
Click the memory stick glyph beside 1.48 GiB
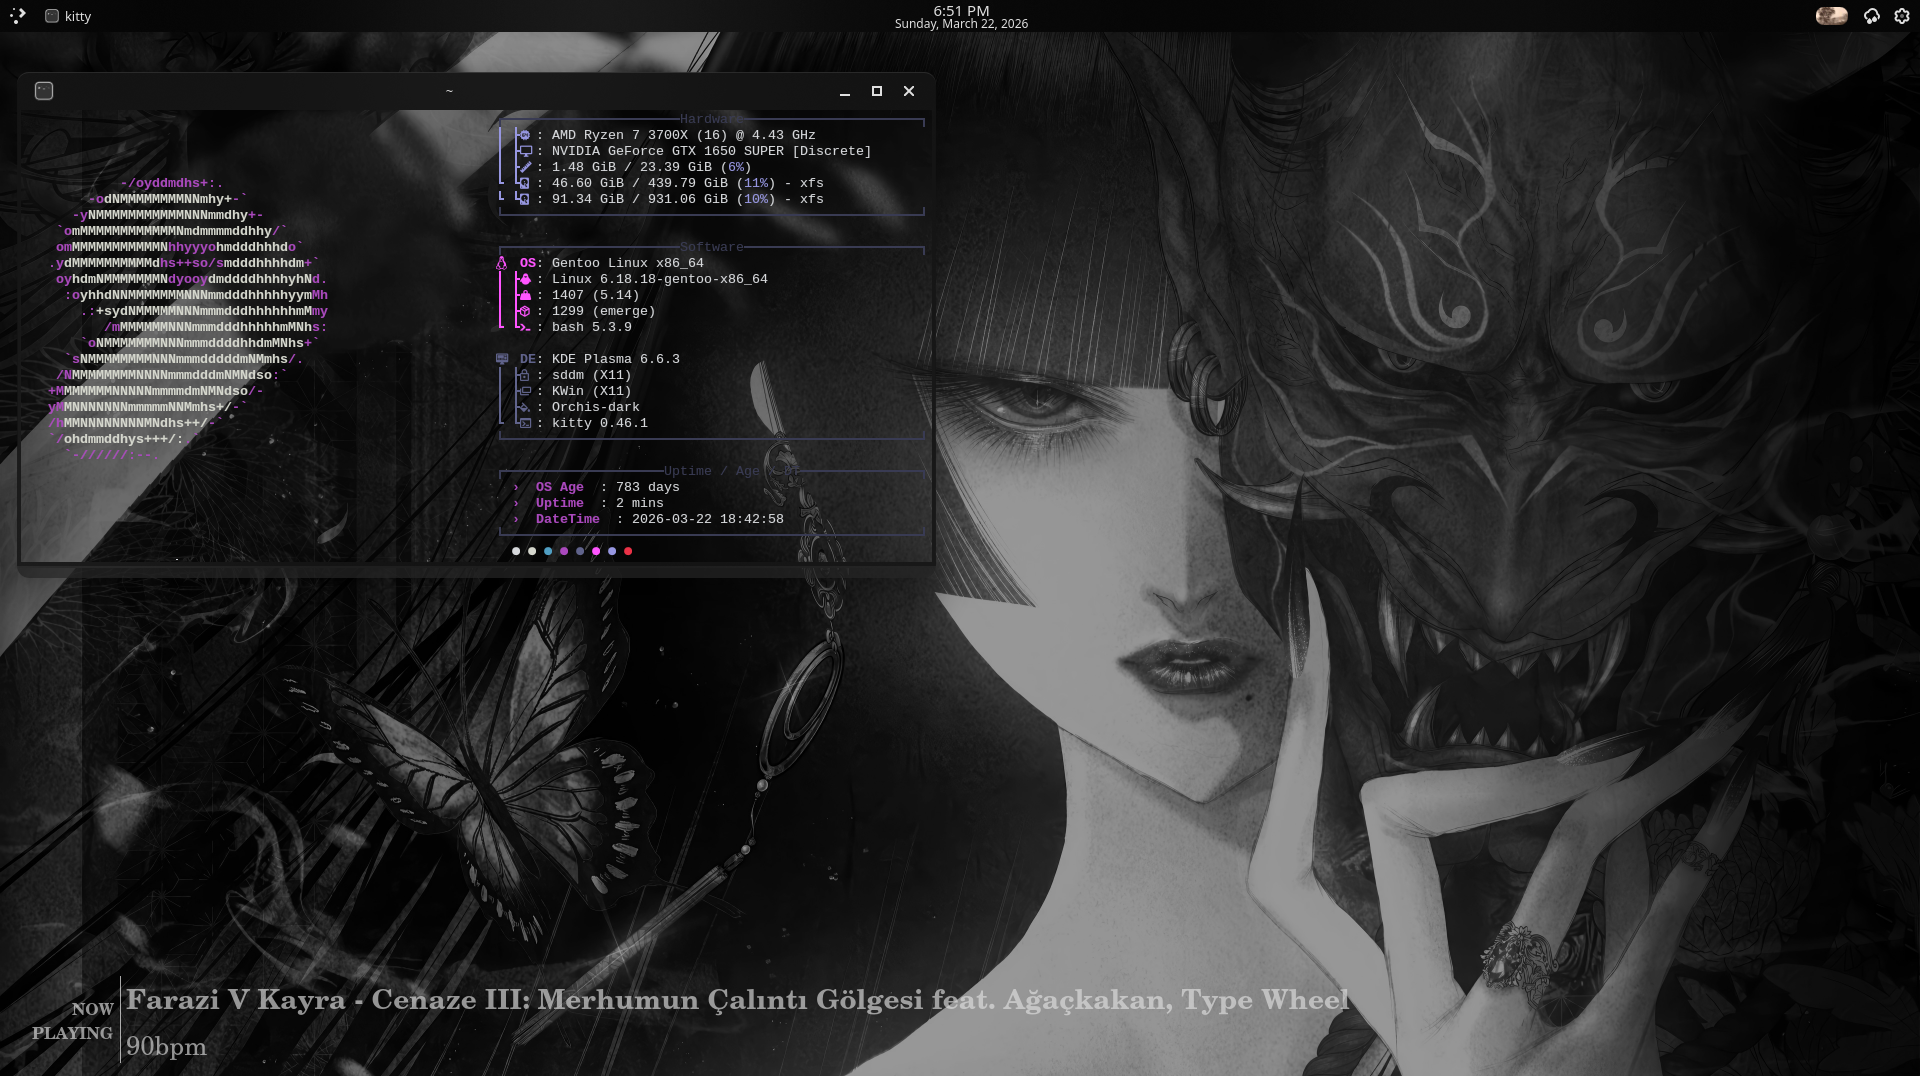[524, 167]
